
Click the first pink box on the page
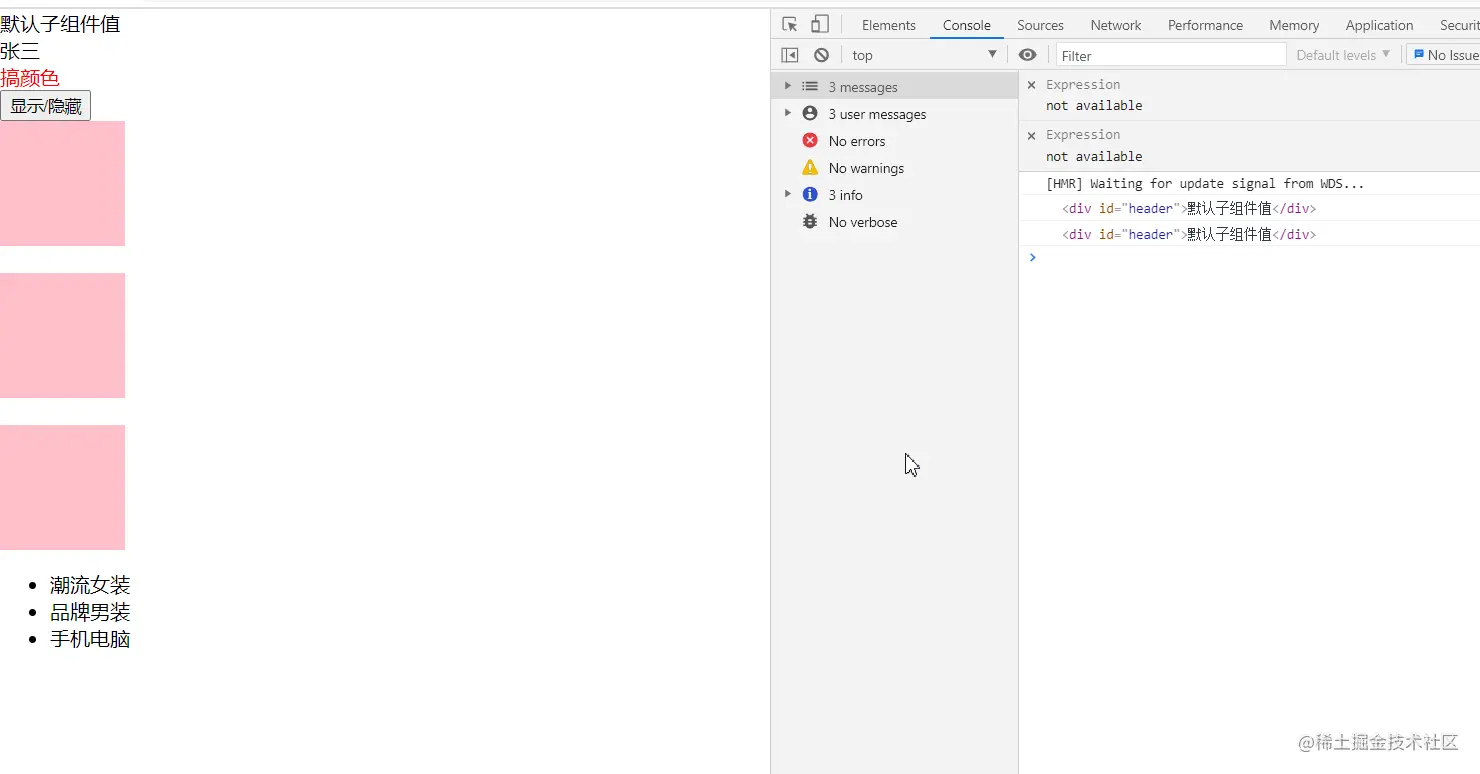pos(62,183)
